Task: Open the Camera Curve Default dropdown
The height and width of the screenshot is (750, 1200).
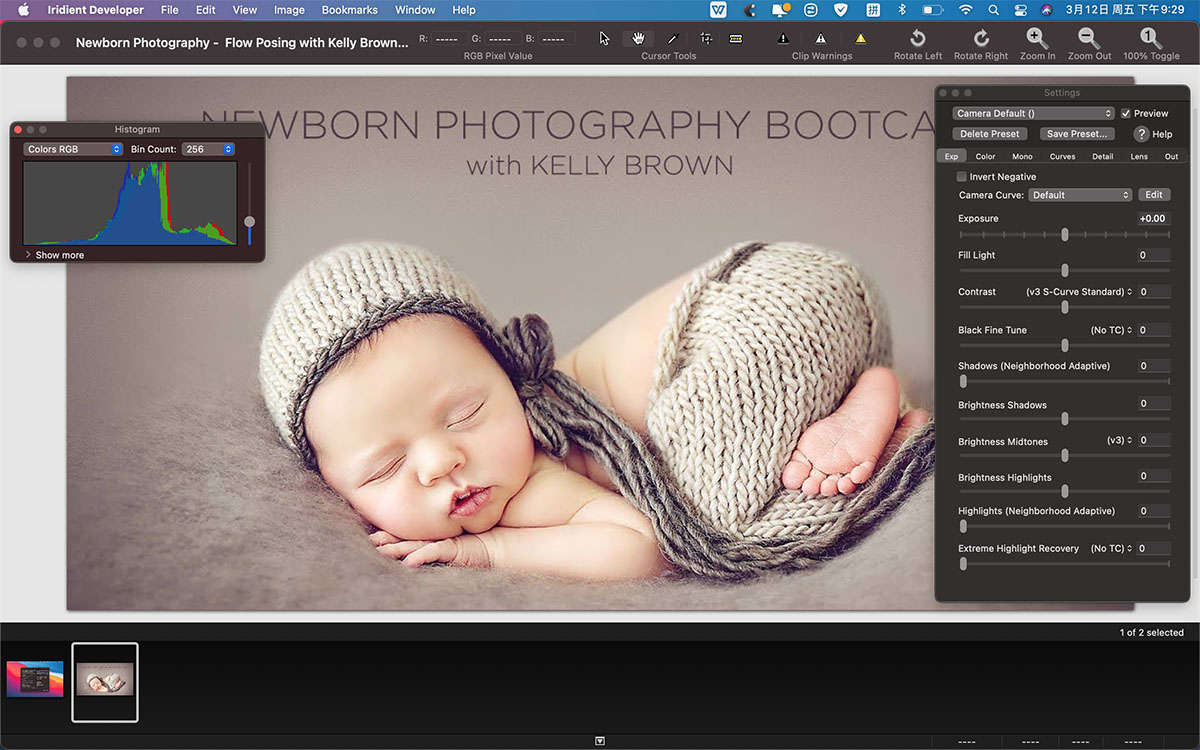Action: point(1080,195)
